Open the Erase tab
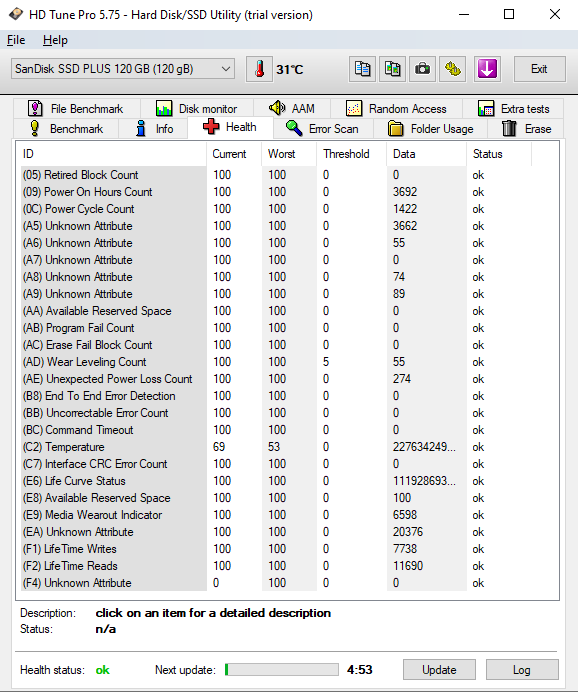The image size is (578, 692). pyautogui.click(x=526, y=129)
